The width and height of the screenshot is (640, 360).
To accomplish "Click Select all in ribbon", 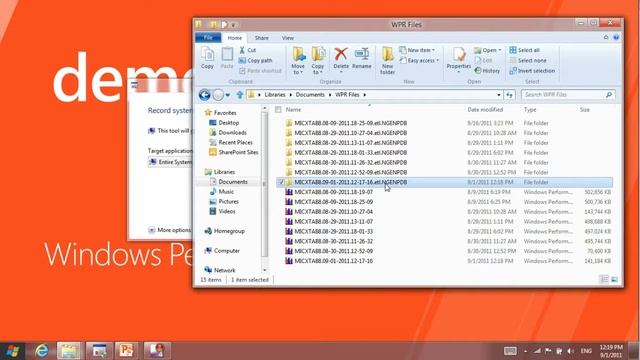I will (524, 50).
